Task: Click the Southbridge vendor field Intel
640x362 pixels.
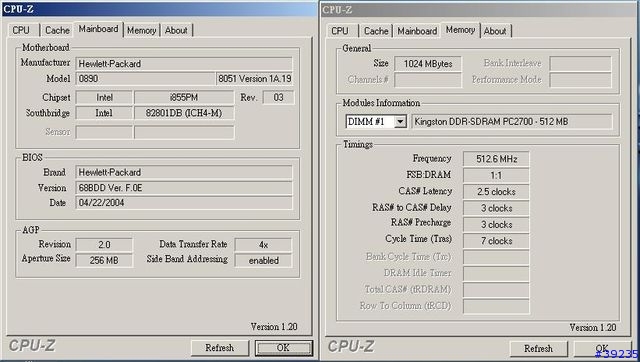Action: pos(104,113)
